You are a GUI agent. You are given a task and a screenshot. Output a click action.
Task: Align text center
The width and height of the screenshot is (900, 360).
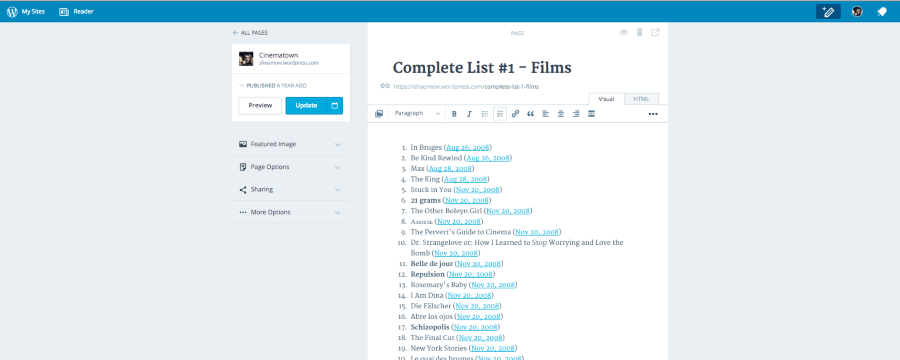pos(561,114)
